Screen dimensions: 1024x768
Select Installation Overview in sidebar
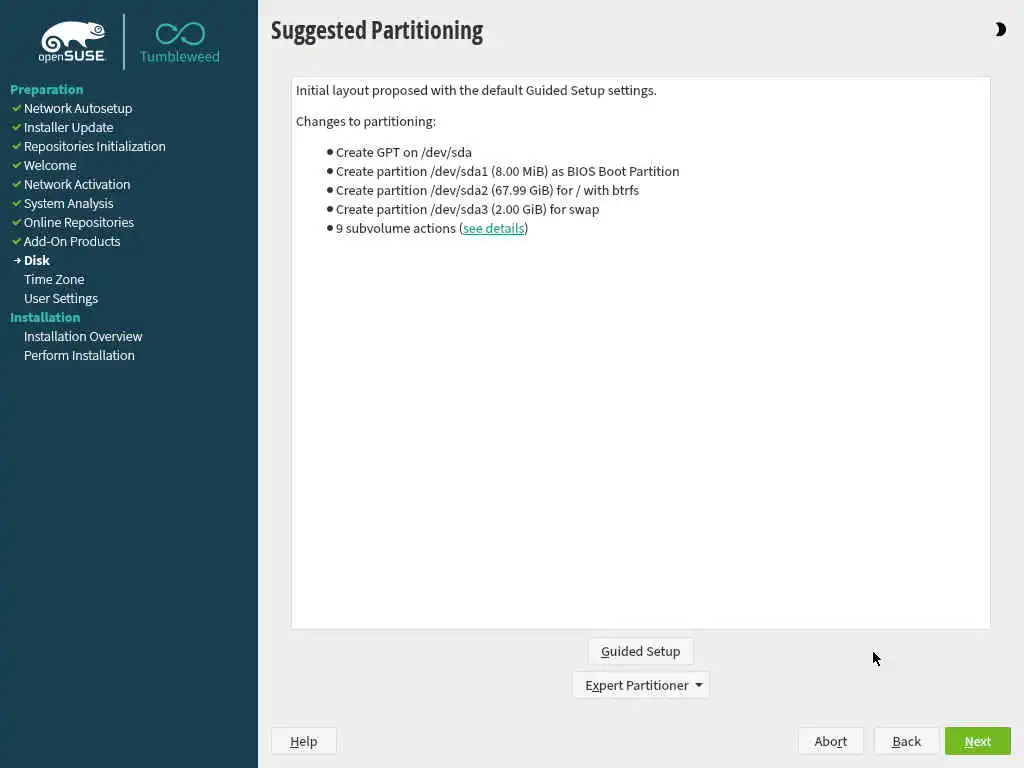click(x=83, y=336)
